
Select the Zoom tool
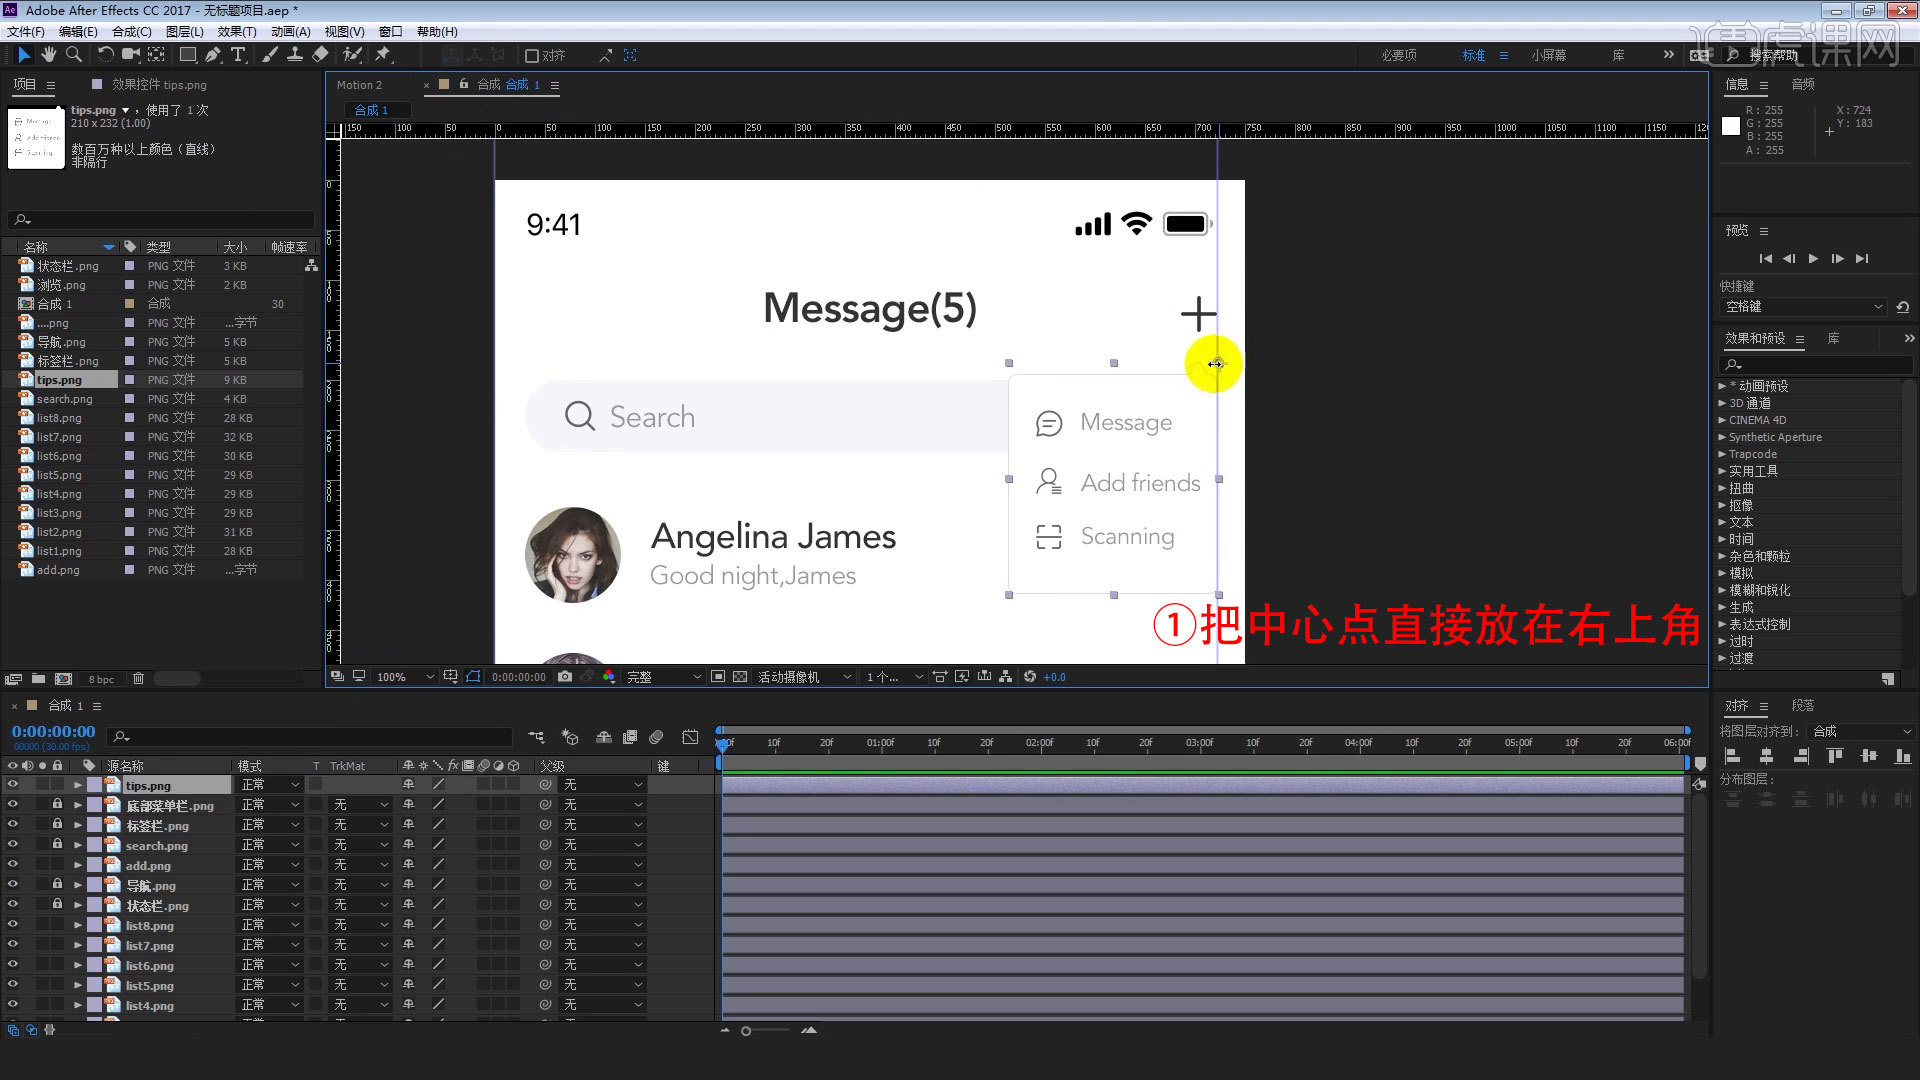coord(73,55)
